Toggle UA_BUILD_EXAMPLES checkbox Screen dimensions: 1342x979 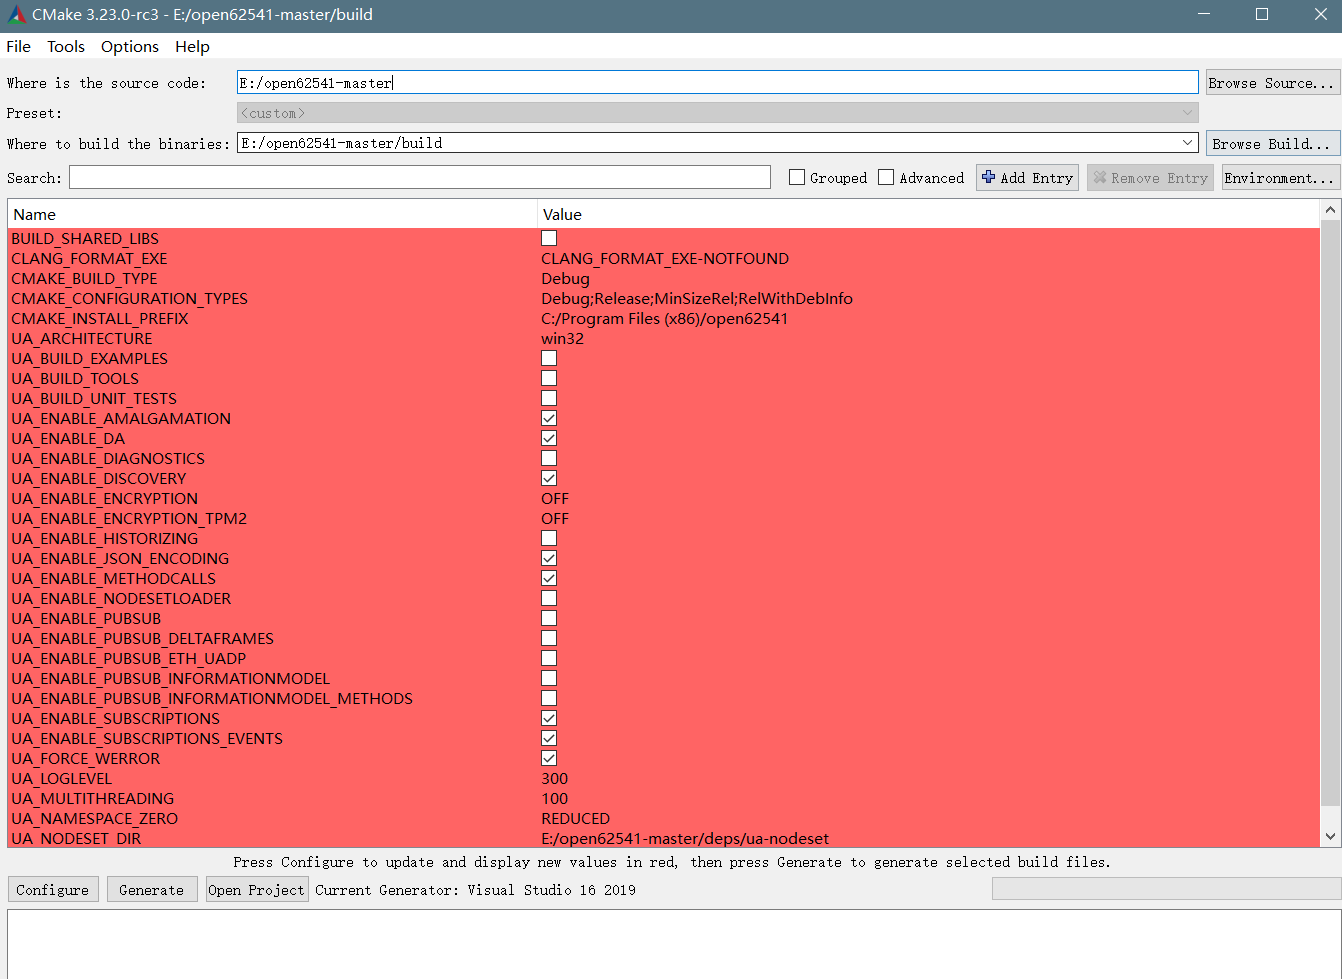[549, 358]
